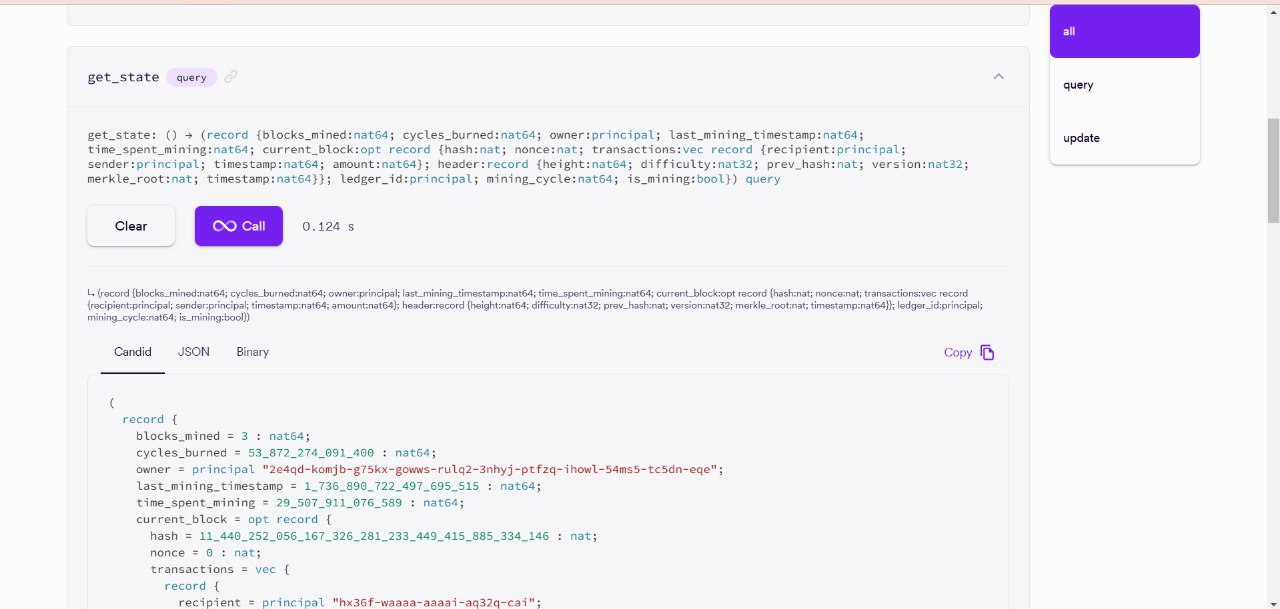Switch to the Candid output tab
Viewport: 1280px width, 609px height.
[132, 352]
